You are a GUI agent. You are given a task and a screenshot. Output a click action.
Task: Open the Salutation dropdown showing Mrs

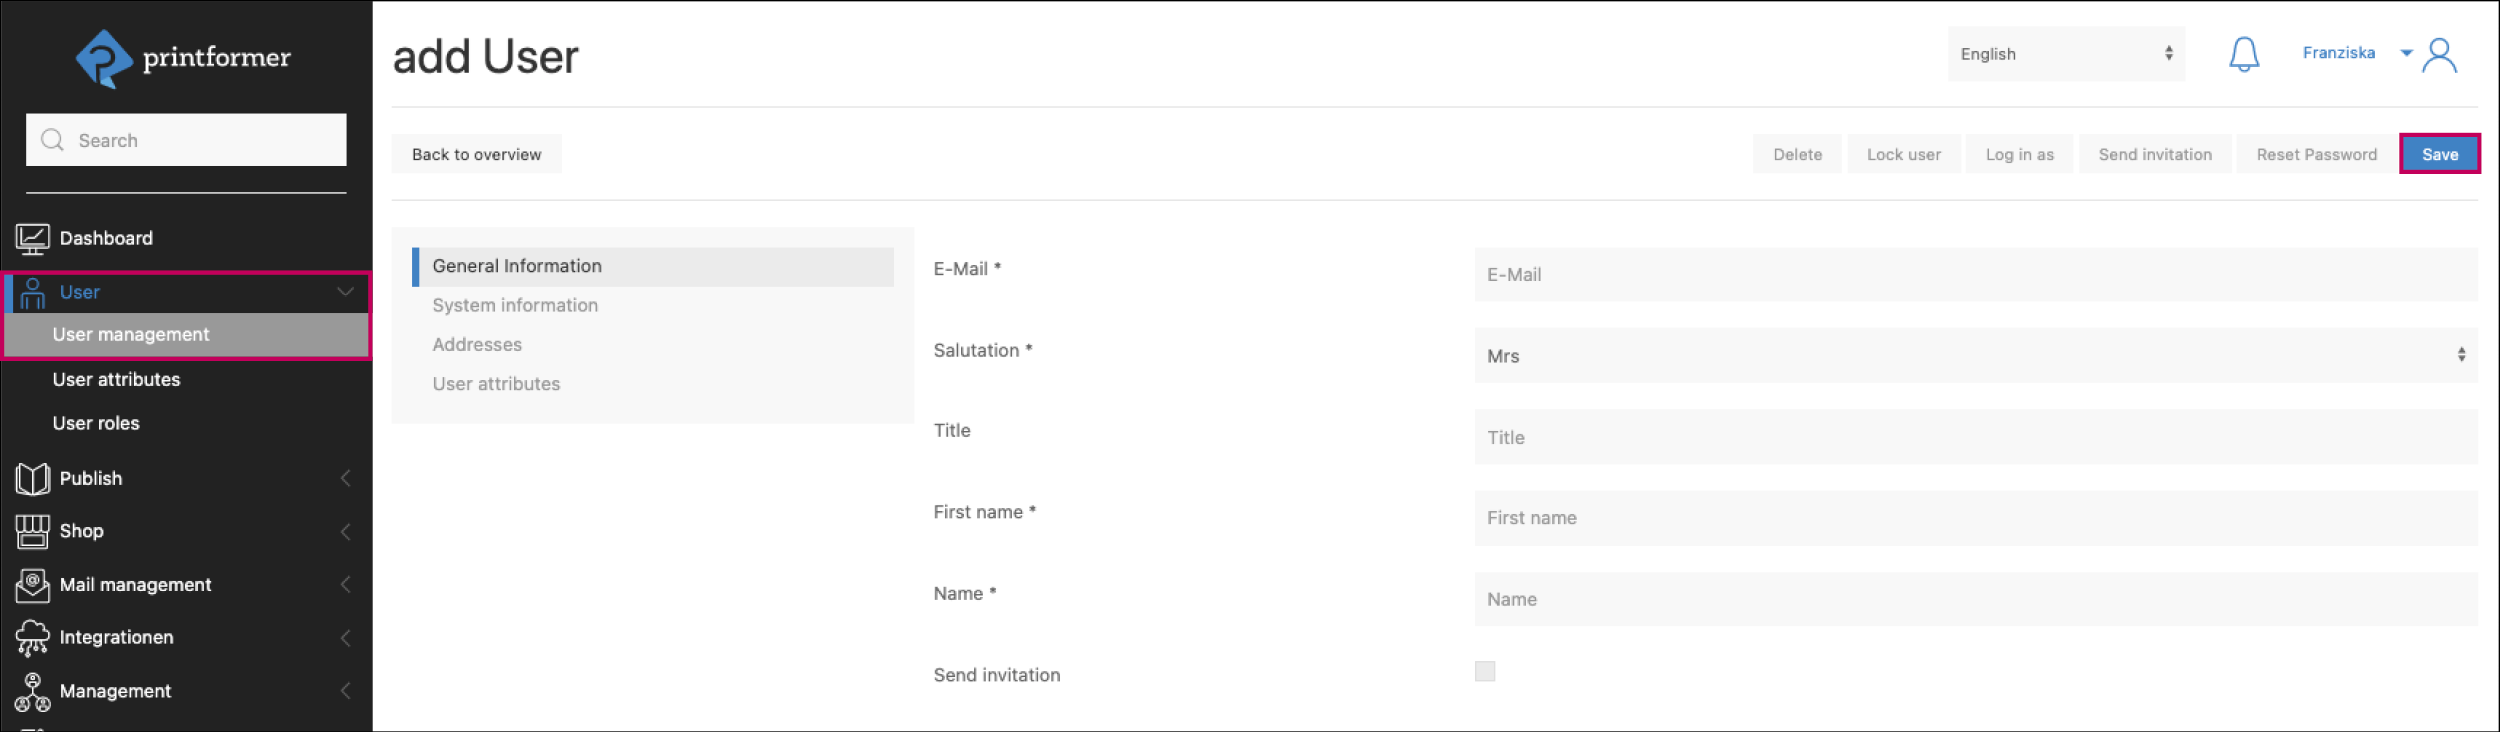click(x=1975, y=355)
